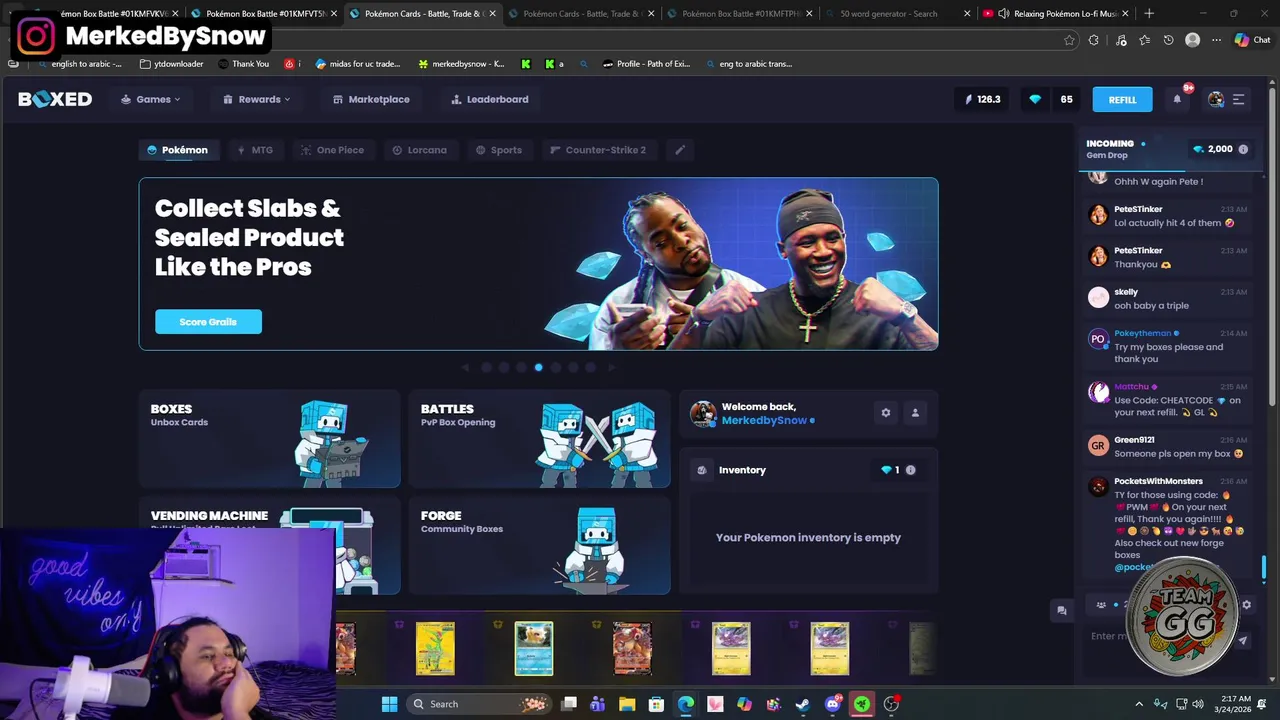Open the Copilot Chat button
The height and width of the screenshot is (720, 1280).
[1253, 40]
